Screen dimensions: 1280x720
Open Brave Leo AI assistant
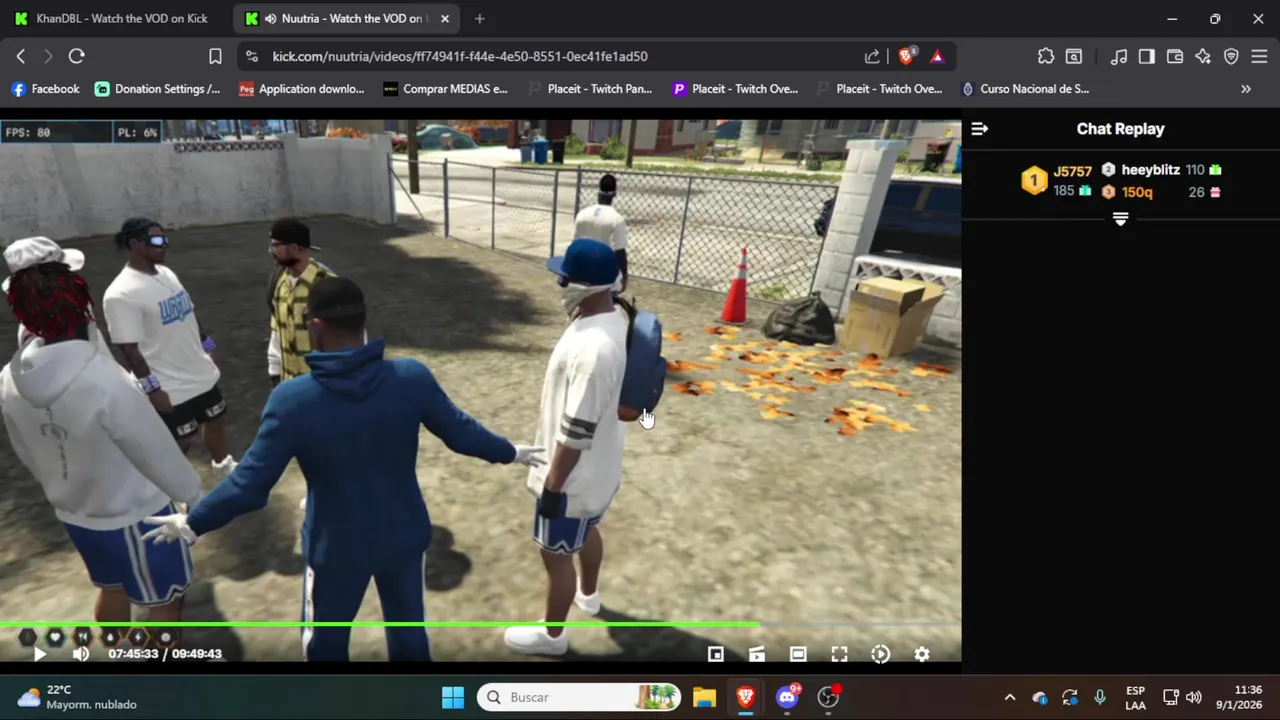tap(1203, 57)
